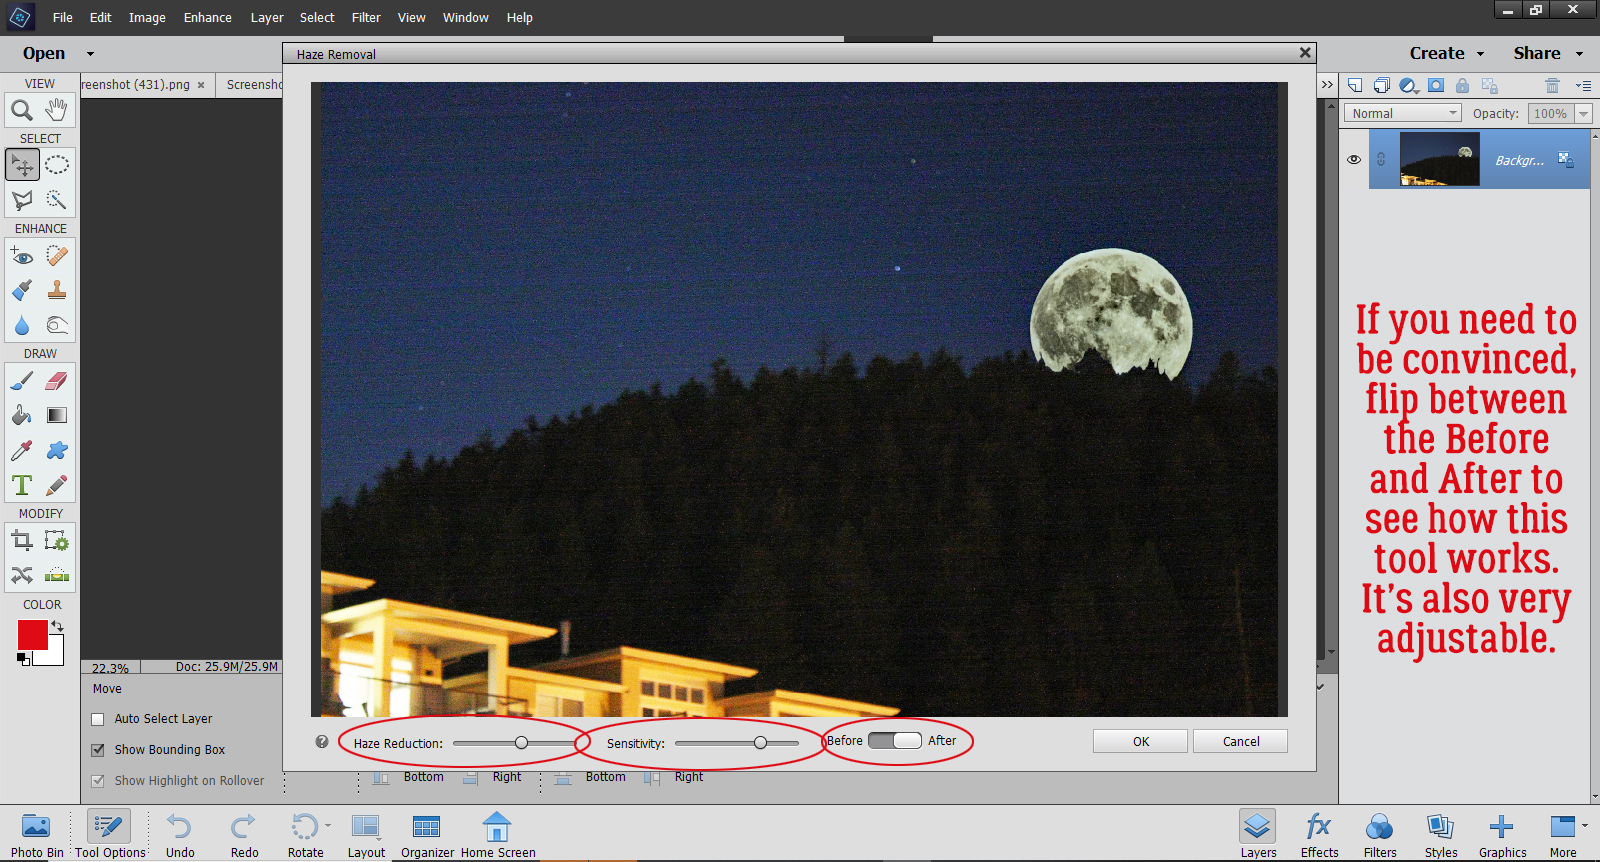Select the Hand tool
Screen dimensions: 1600x862
[x=57, y=110]
